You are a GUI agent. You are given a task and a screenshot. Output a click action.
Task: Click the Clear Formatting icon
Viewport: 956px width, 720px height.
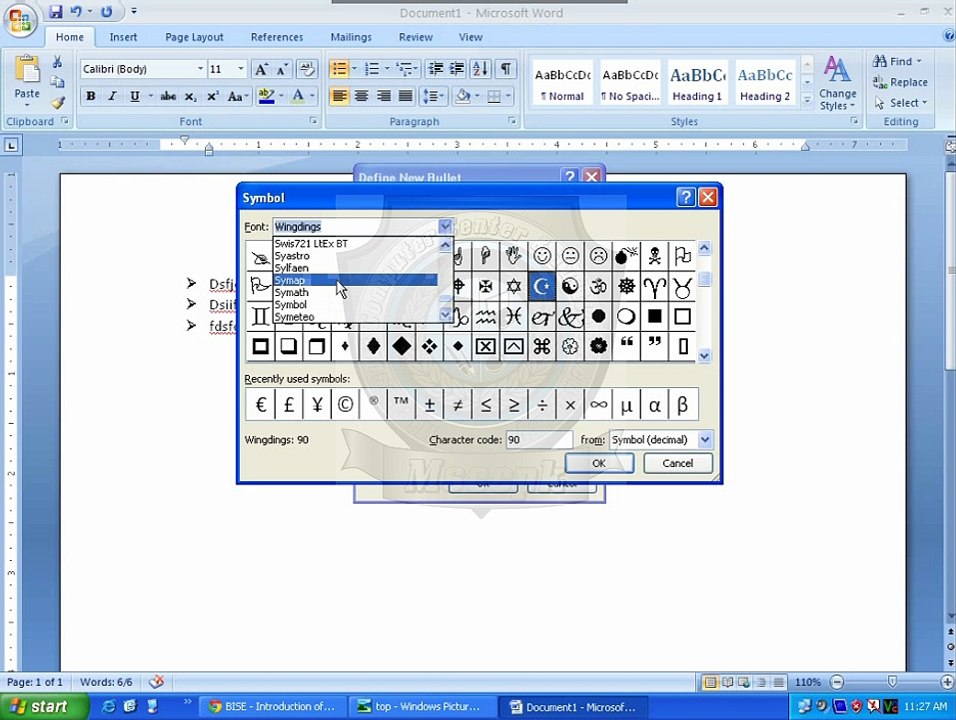(x=307, y=69)
